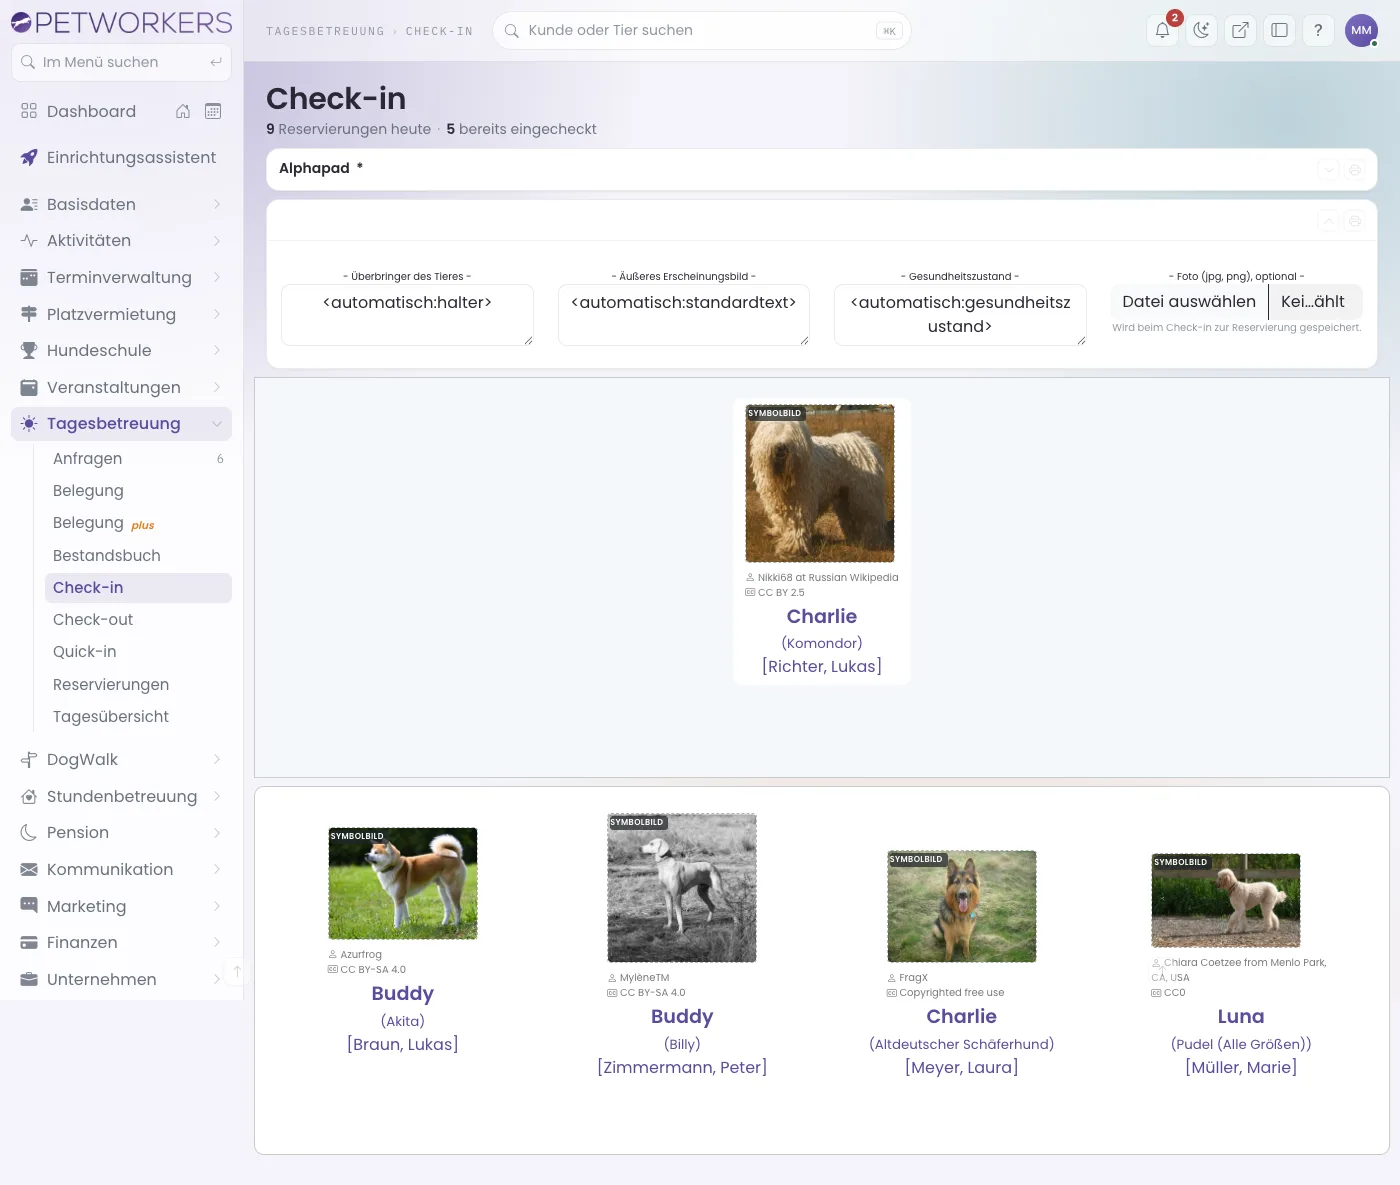1400x1185 pixels.
Task: Open the calendar icon beside Dashboard
Action: [213, 111]
